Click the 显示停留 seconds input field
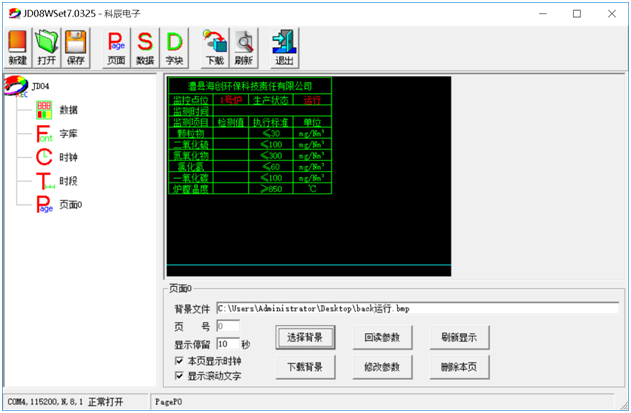631x413 pixels. pos(226,343)
